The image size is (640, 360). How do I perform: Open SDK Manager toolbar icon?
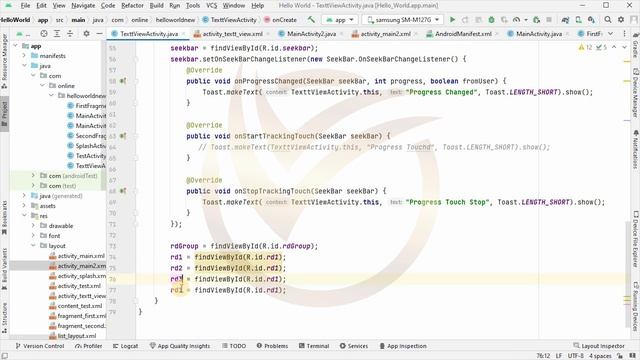tap(591, 19)
